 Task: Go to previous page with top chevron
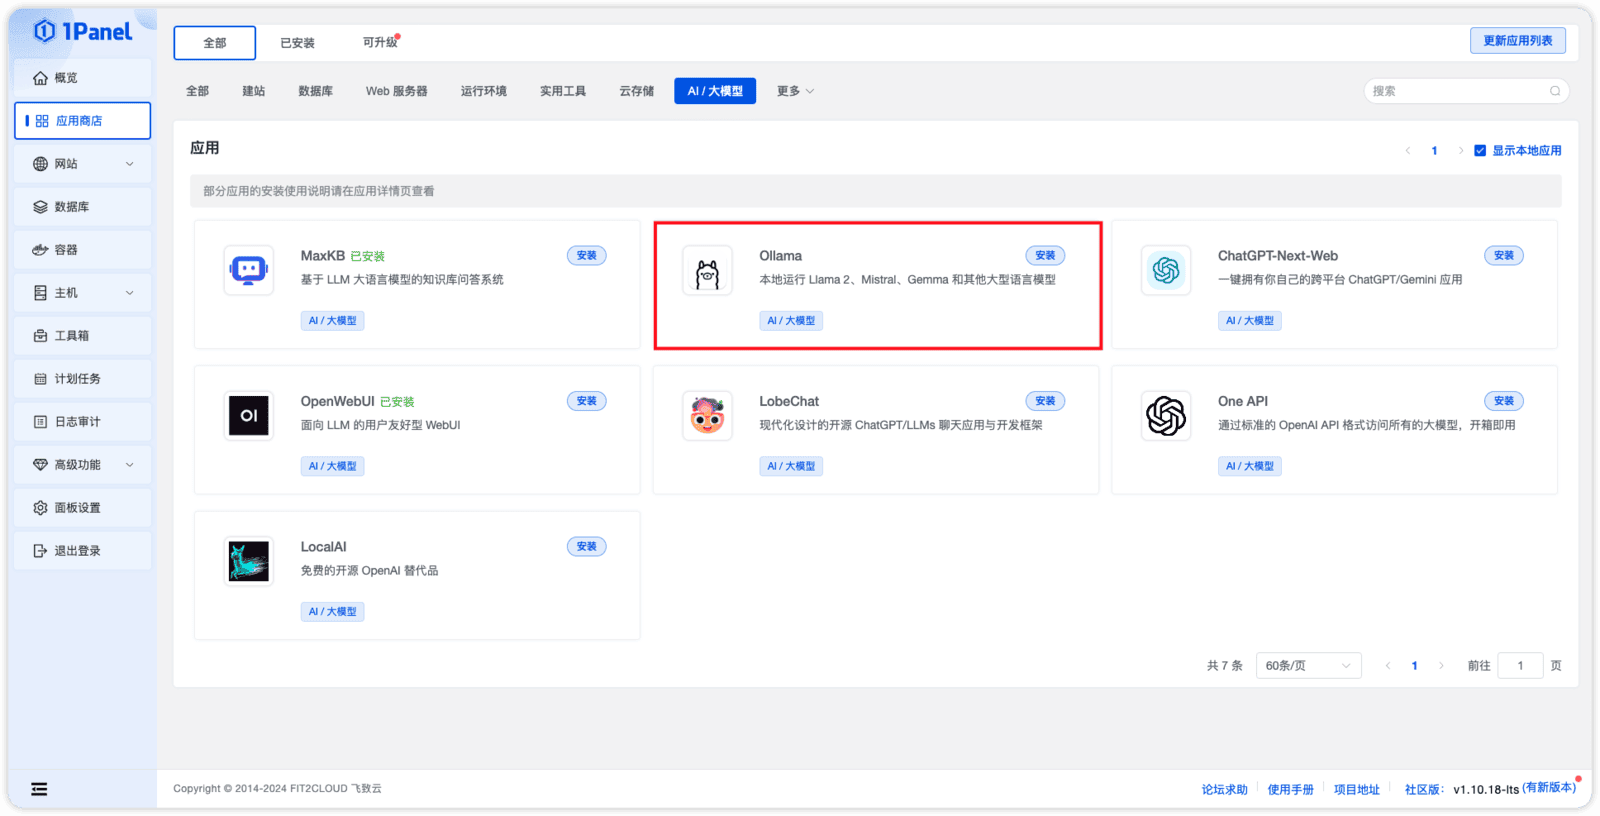pos(1408,151)
